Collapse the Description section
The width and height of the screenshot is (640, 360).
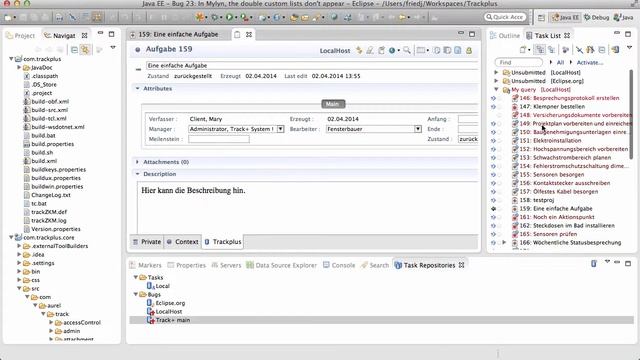coord(138,174)
